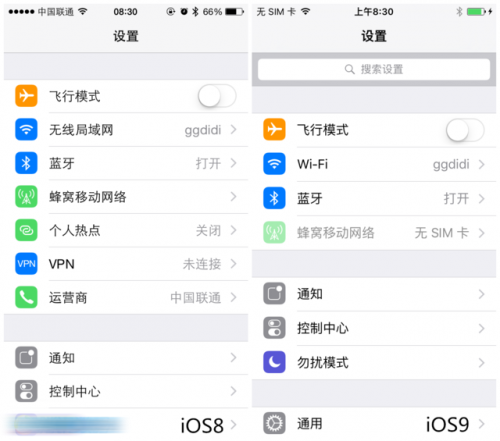Tap the blue VPN icon
This screenshot has height=441, width=500.
[x=26, y=264]
